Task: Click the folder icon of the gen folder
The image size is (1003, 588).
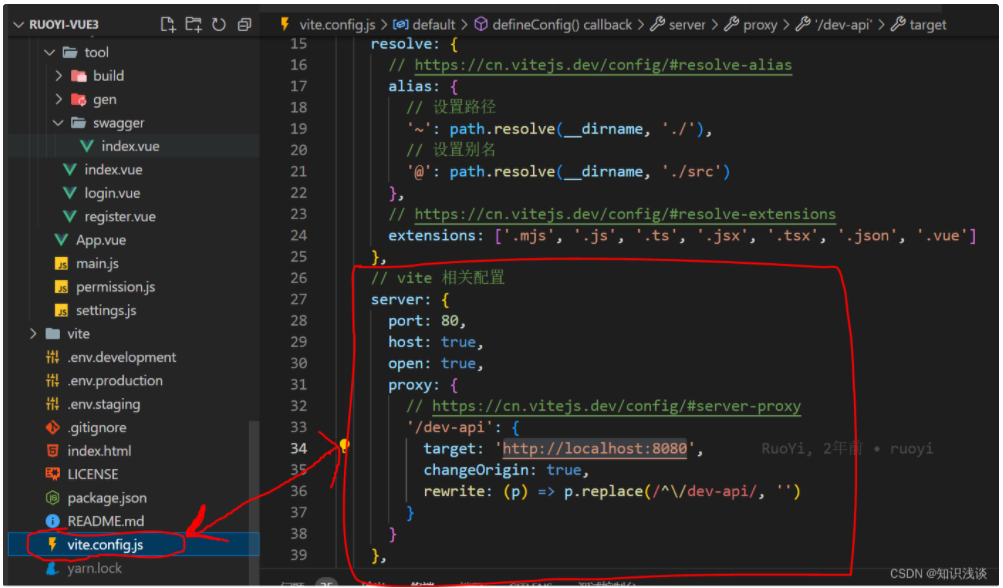Action: [79, 99]
